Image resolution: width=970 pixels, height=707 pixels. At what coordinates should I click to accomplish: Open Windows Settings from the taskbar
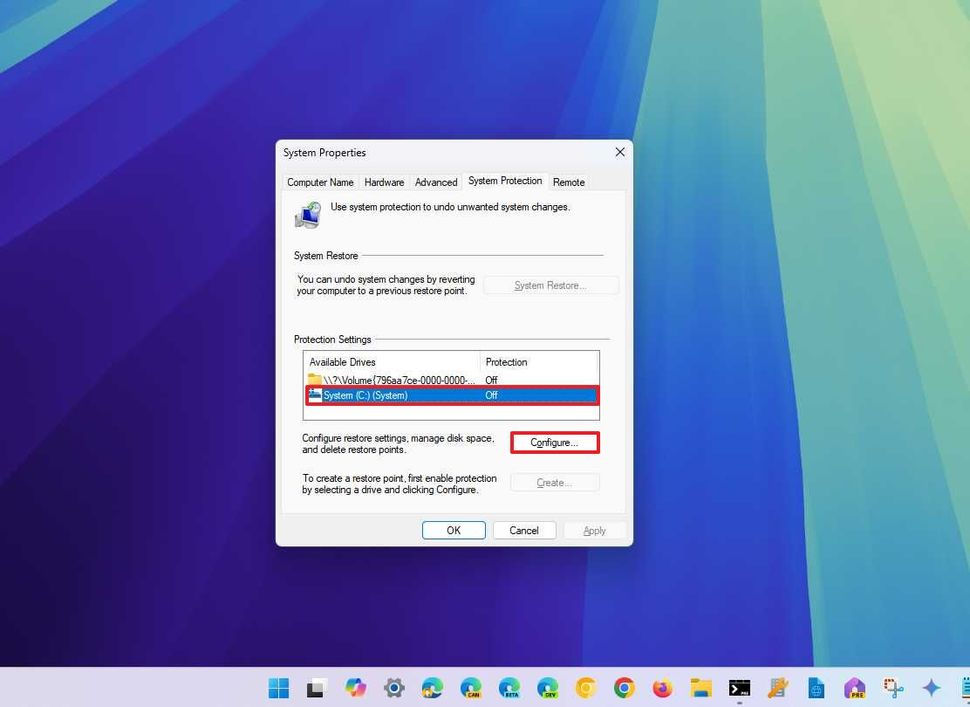click(x=394, y=688)
